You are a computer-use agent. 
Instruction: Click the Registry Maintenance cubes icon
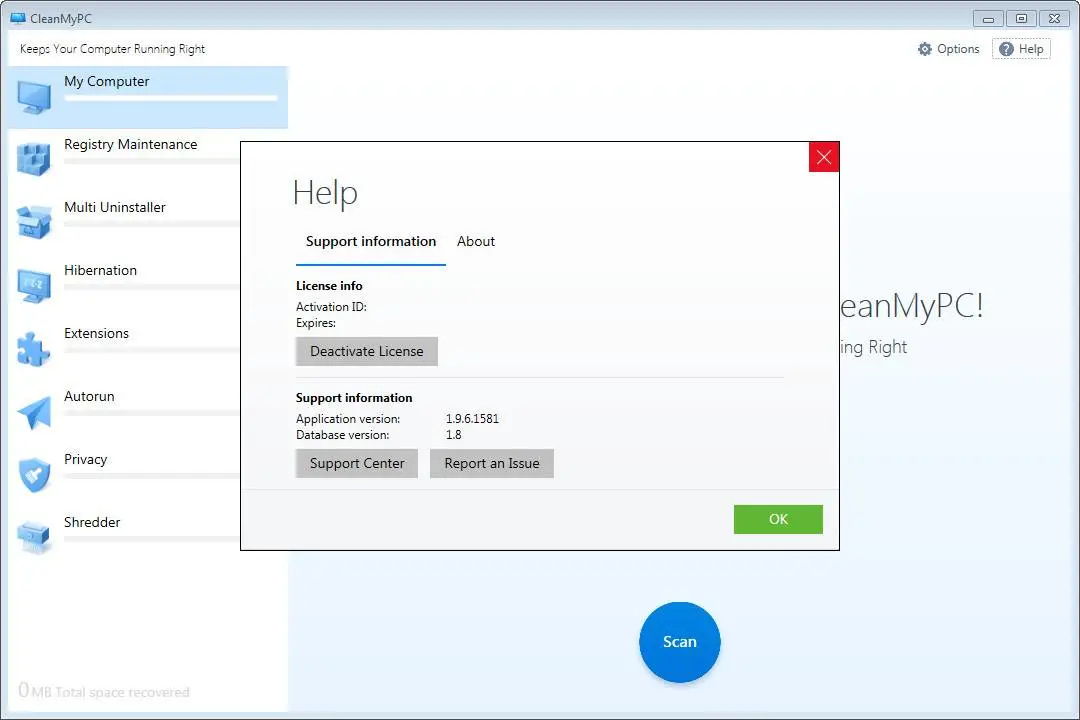34,159
